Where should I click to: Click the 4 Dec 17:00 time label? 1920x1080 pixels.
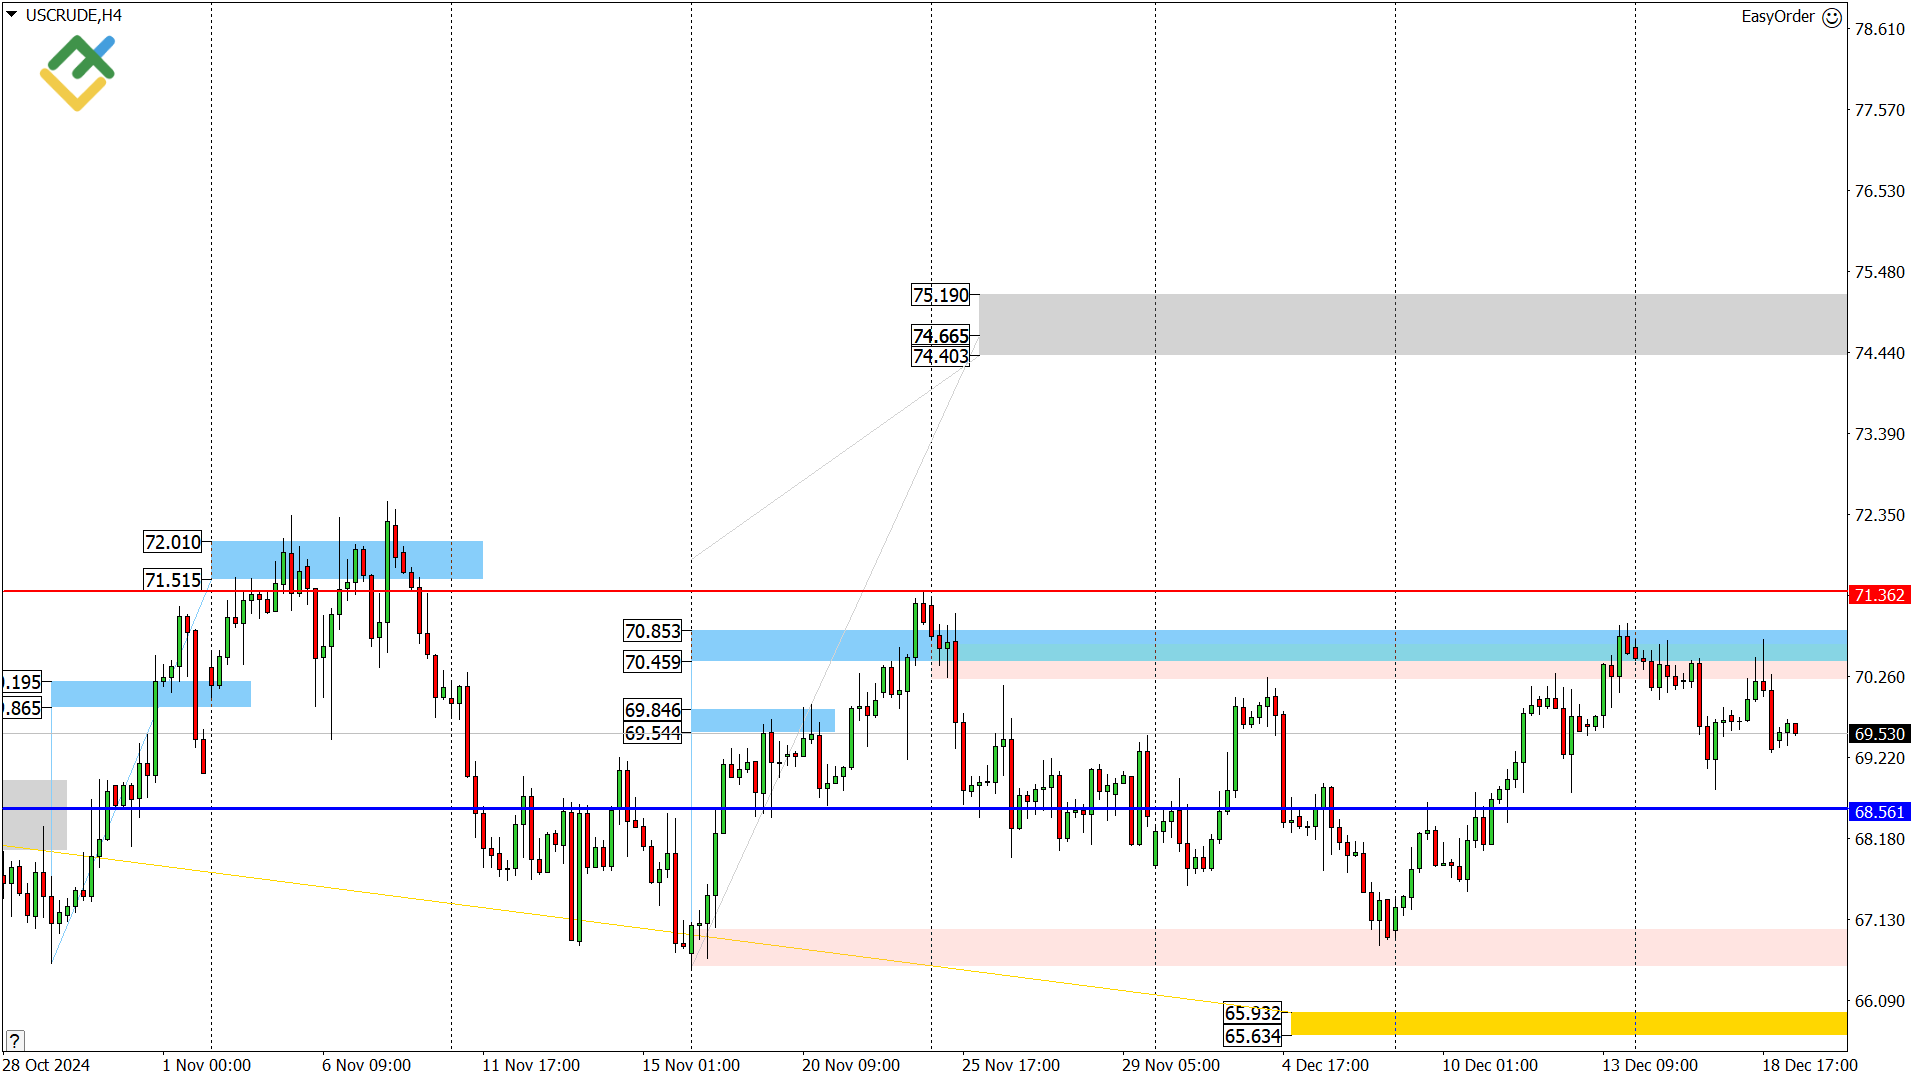click(x=1325, y=1065)
